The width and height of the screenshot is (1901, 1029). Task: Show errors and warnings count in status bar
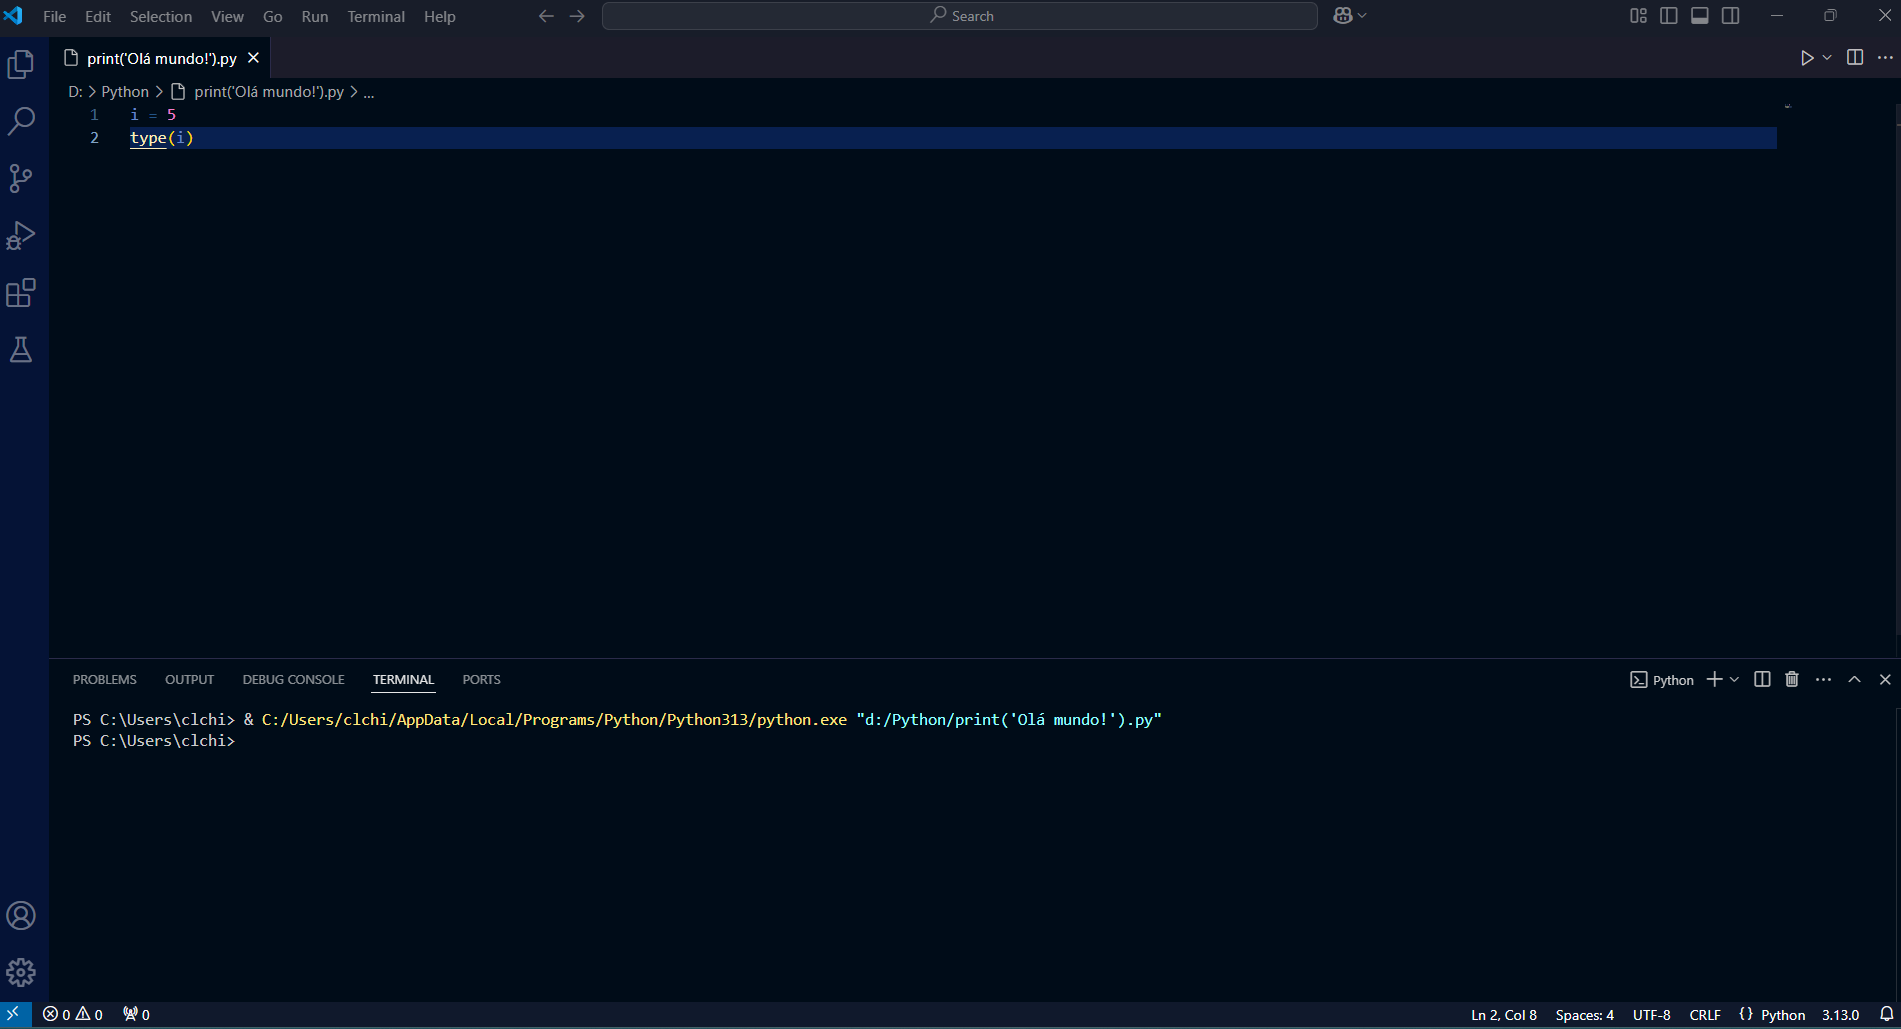pos(73,1014)
